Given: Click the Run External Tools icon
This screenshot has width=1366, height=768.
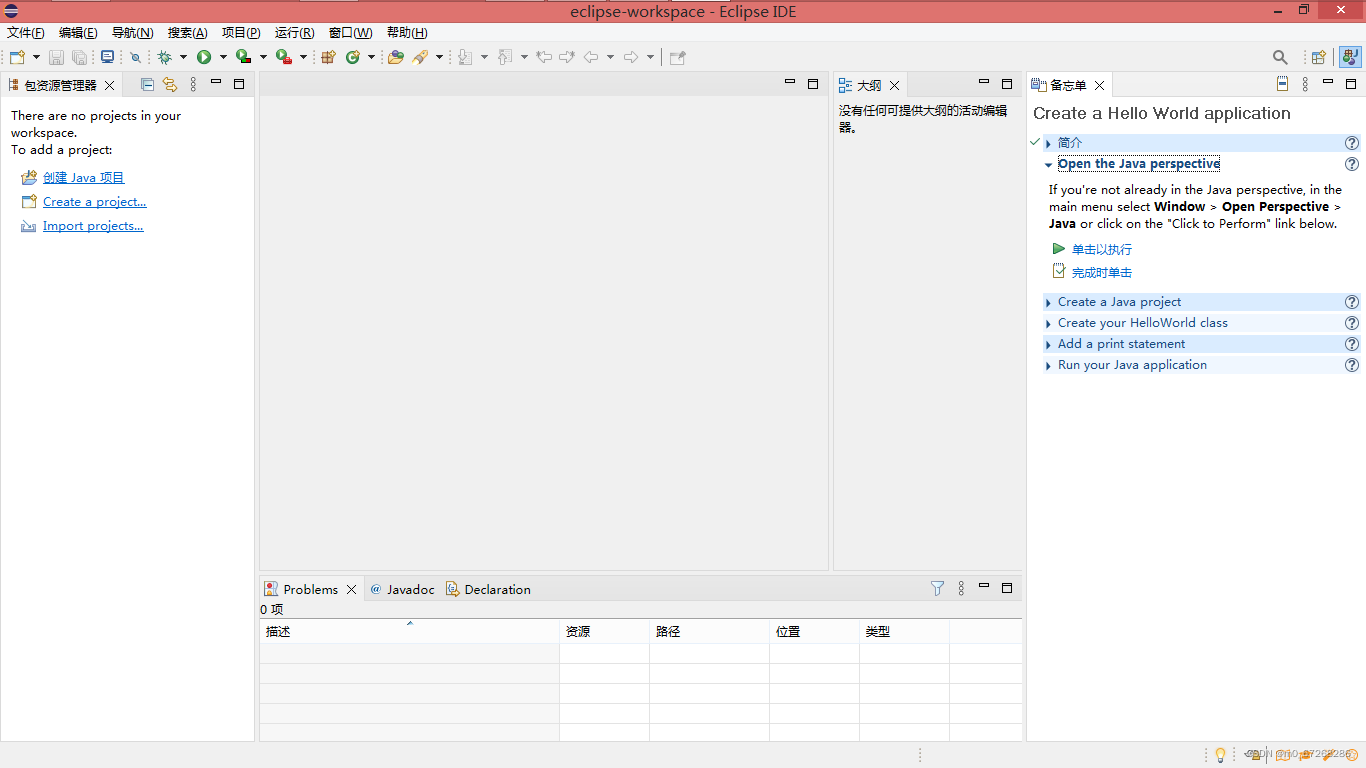Looking at the screenshot, I should [283, 57].
